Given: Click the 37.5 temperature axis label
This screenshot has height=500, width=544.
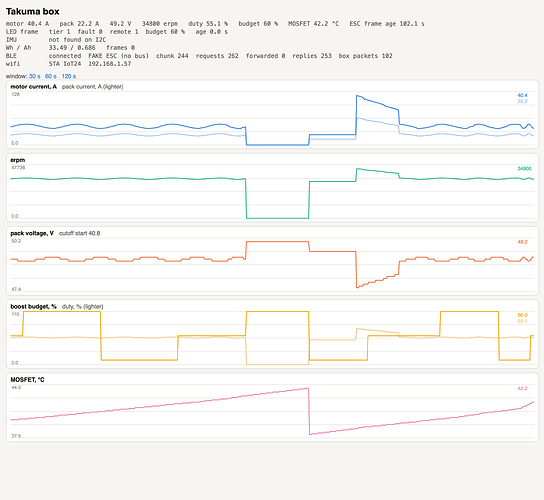Looking at the screenshot, I should point(16,436).
